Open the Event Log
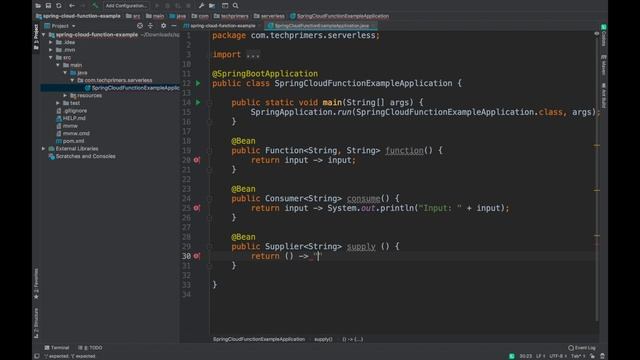 point(582,348)
